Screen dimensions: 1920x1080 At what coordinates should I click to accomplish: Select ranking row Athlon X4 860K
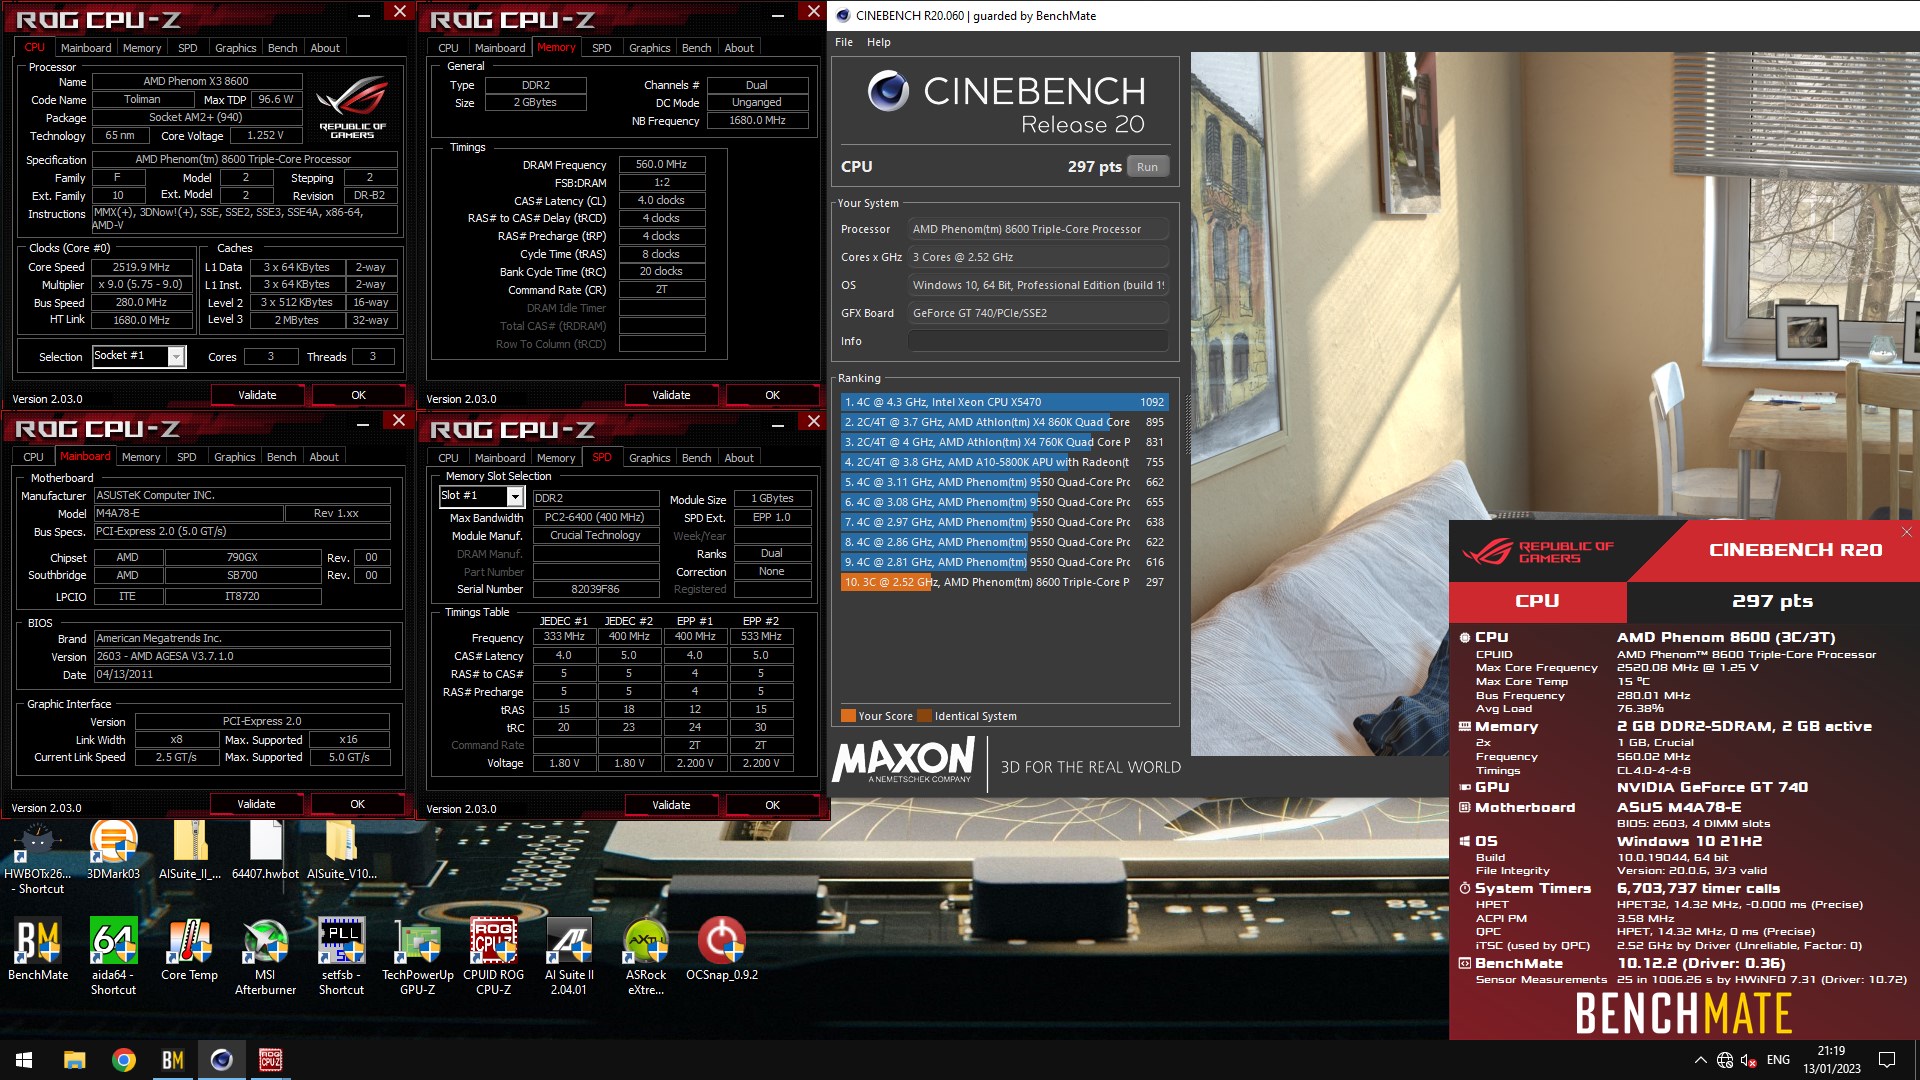point(1003,422)
